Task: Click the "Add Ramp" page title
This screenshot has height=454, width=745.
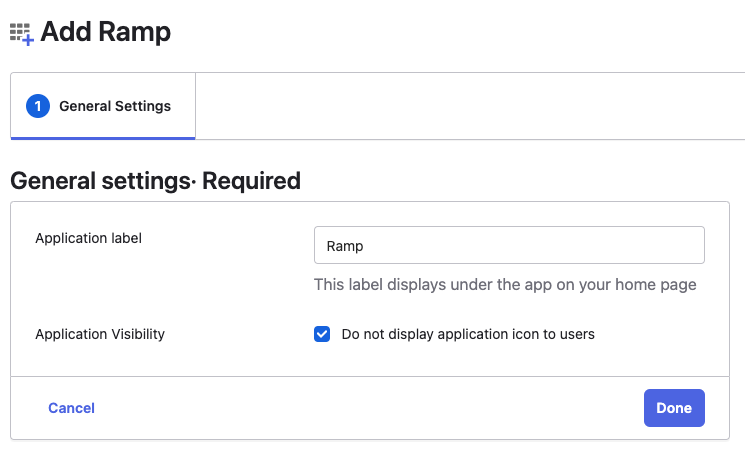Action: 105,32
